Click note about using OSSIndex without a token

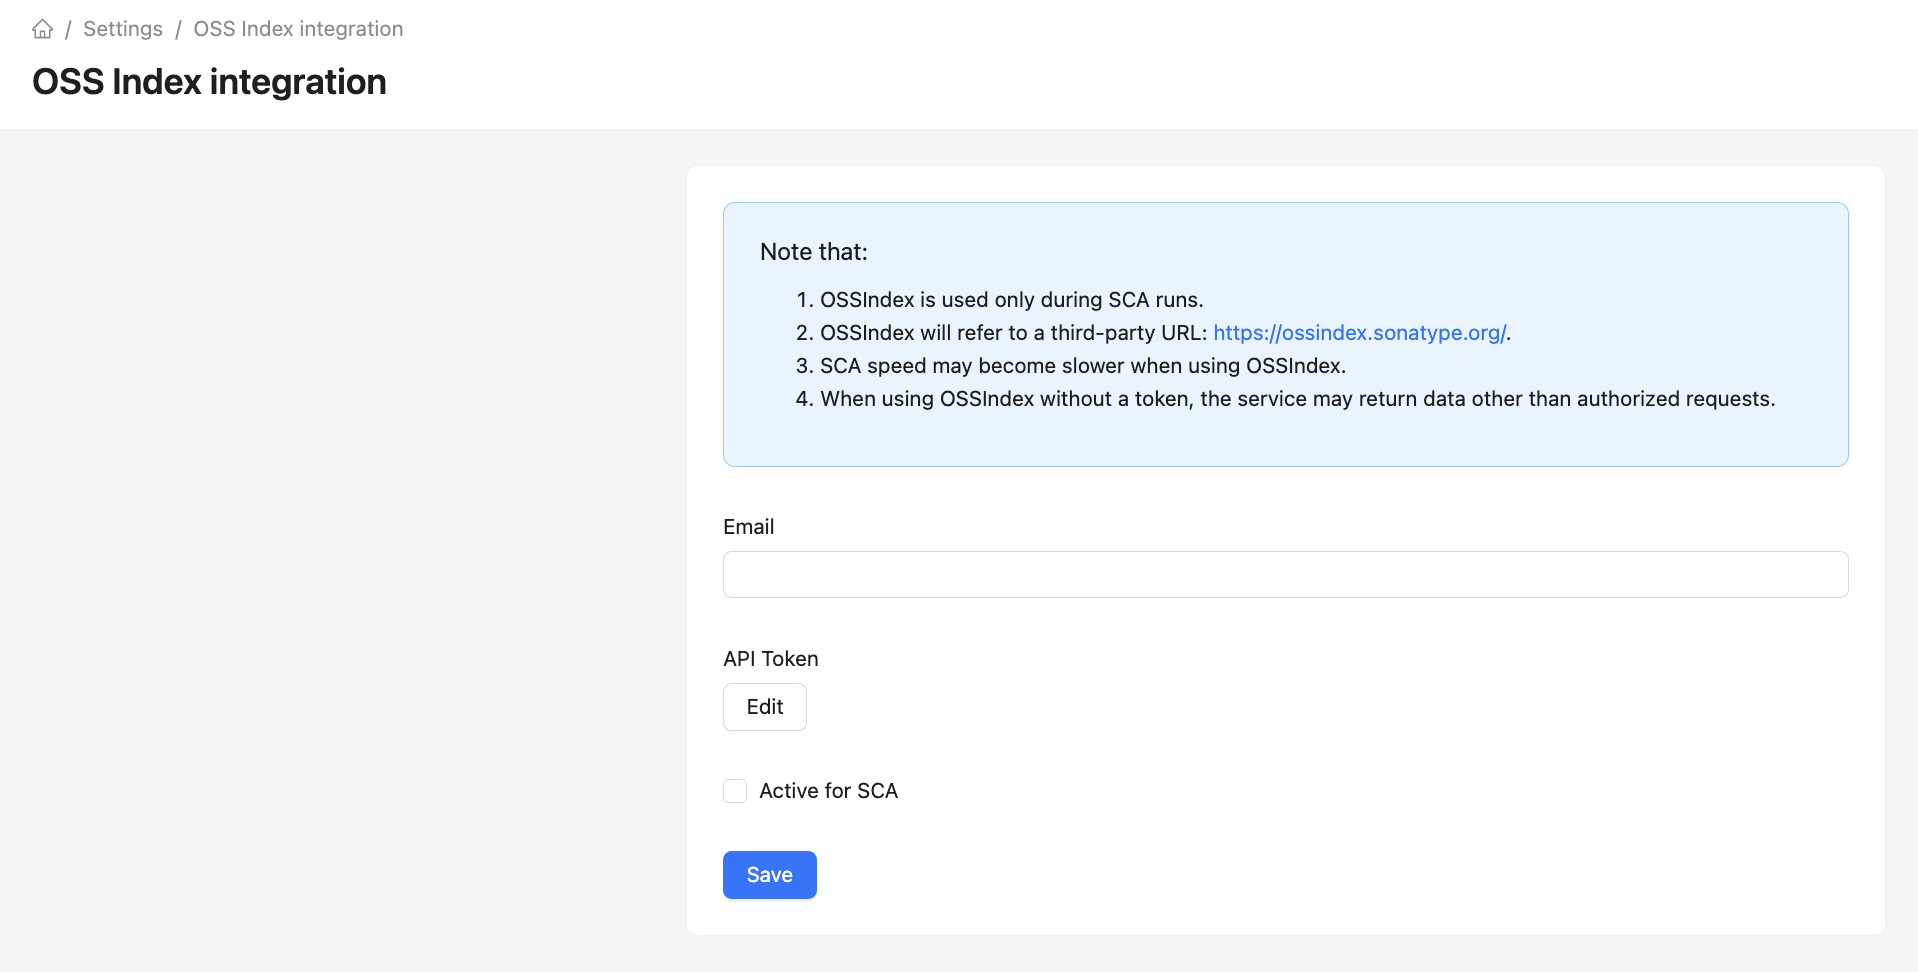point(1298,399)
